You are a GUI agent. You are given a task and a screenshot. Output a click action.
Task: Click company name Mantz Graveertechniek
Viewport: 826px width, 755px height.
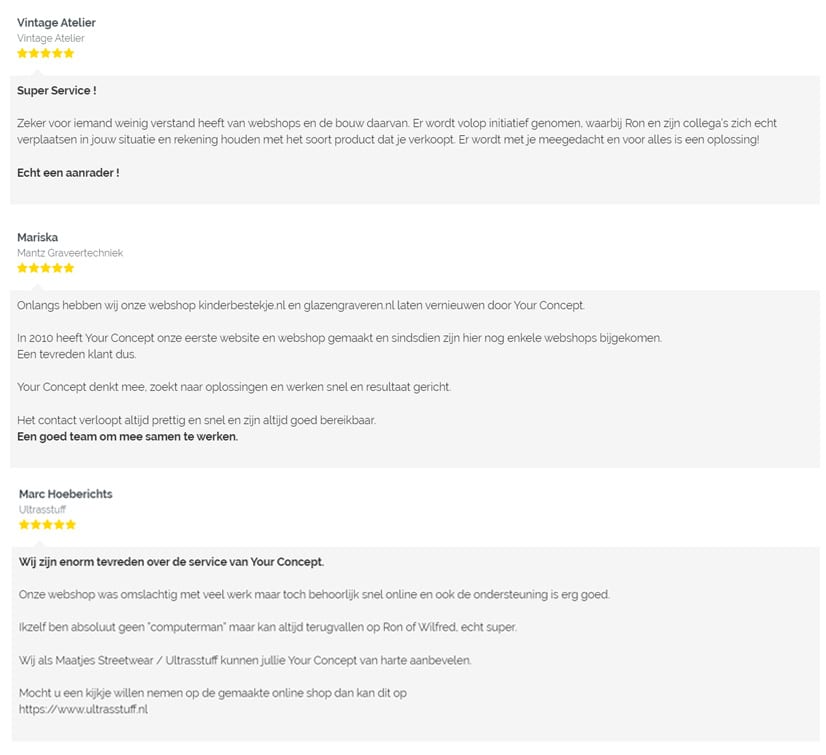pyautogui.click(x=70, y=253)
